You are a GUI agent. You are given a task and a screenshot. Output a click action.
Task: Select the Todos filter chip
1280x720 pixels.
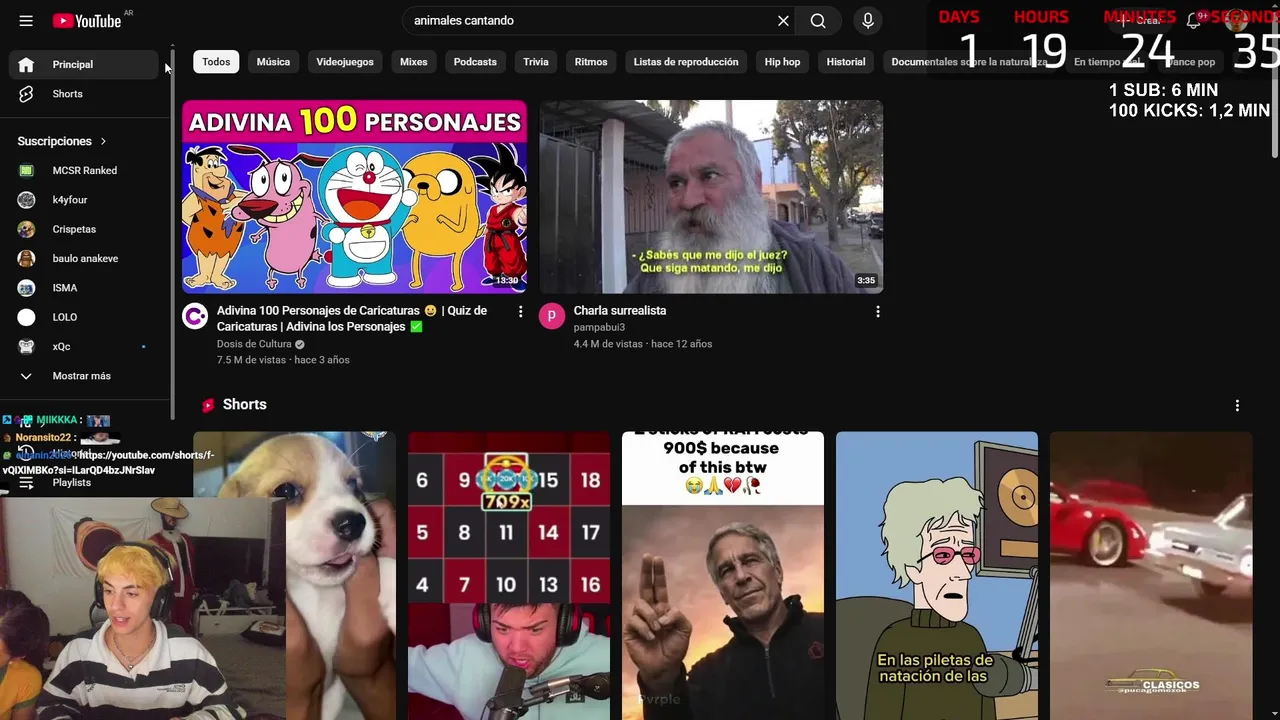pyautogui.click(x=216, y=62)
